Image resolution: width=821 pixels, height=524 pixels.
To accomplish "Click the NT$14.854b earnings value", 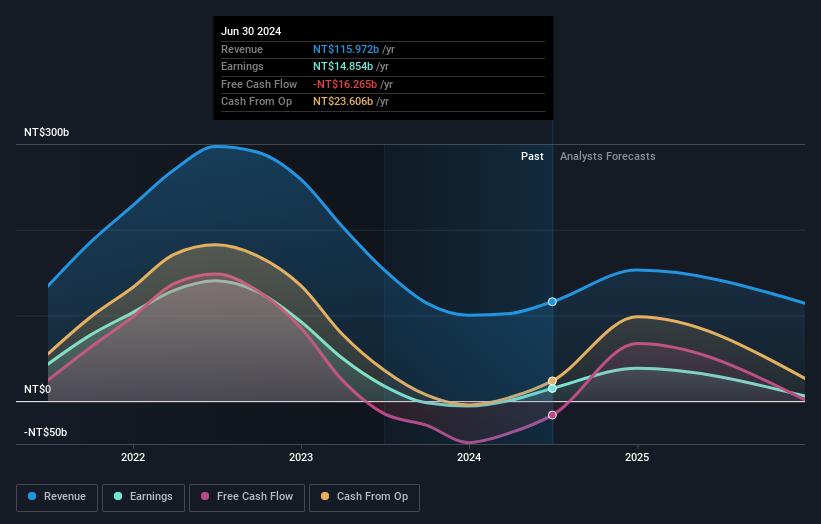I will point(343,66).
